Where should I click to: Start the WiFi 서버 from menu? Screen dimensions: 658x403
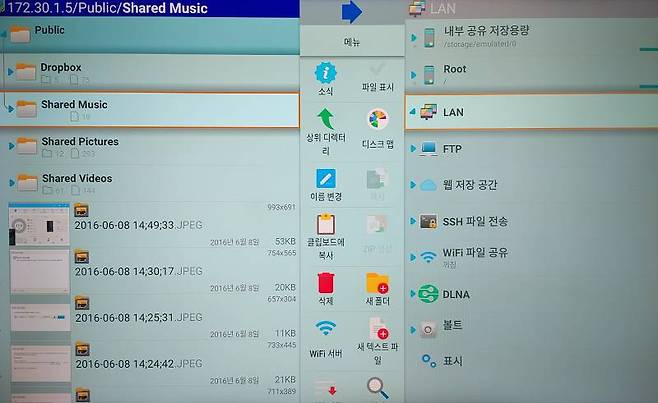(x=326, y=329)
